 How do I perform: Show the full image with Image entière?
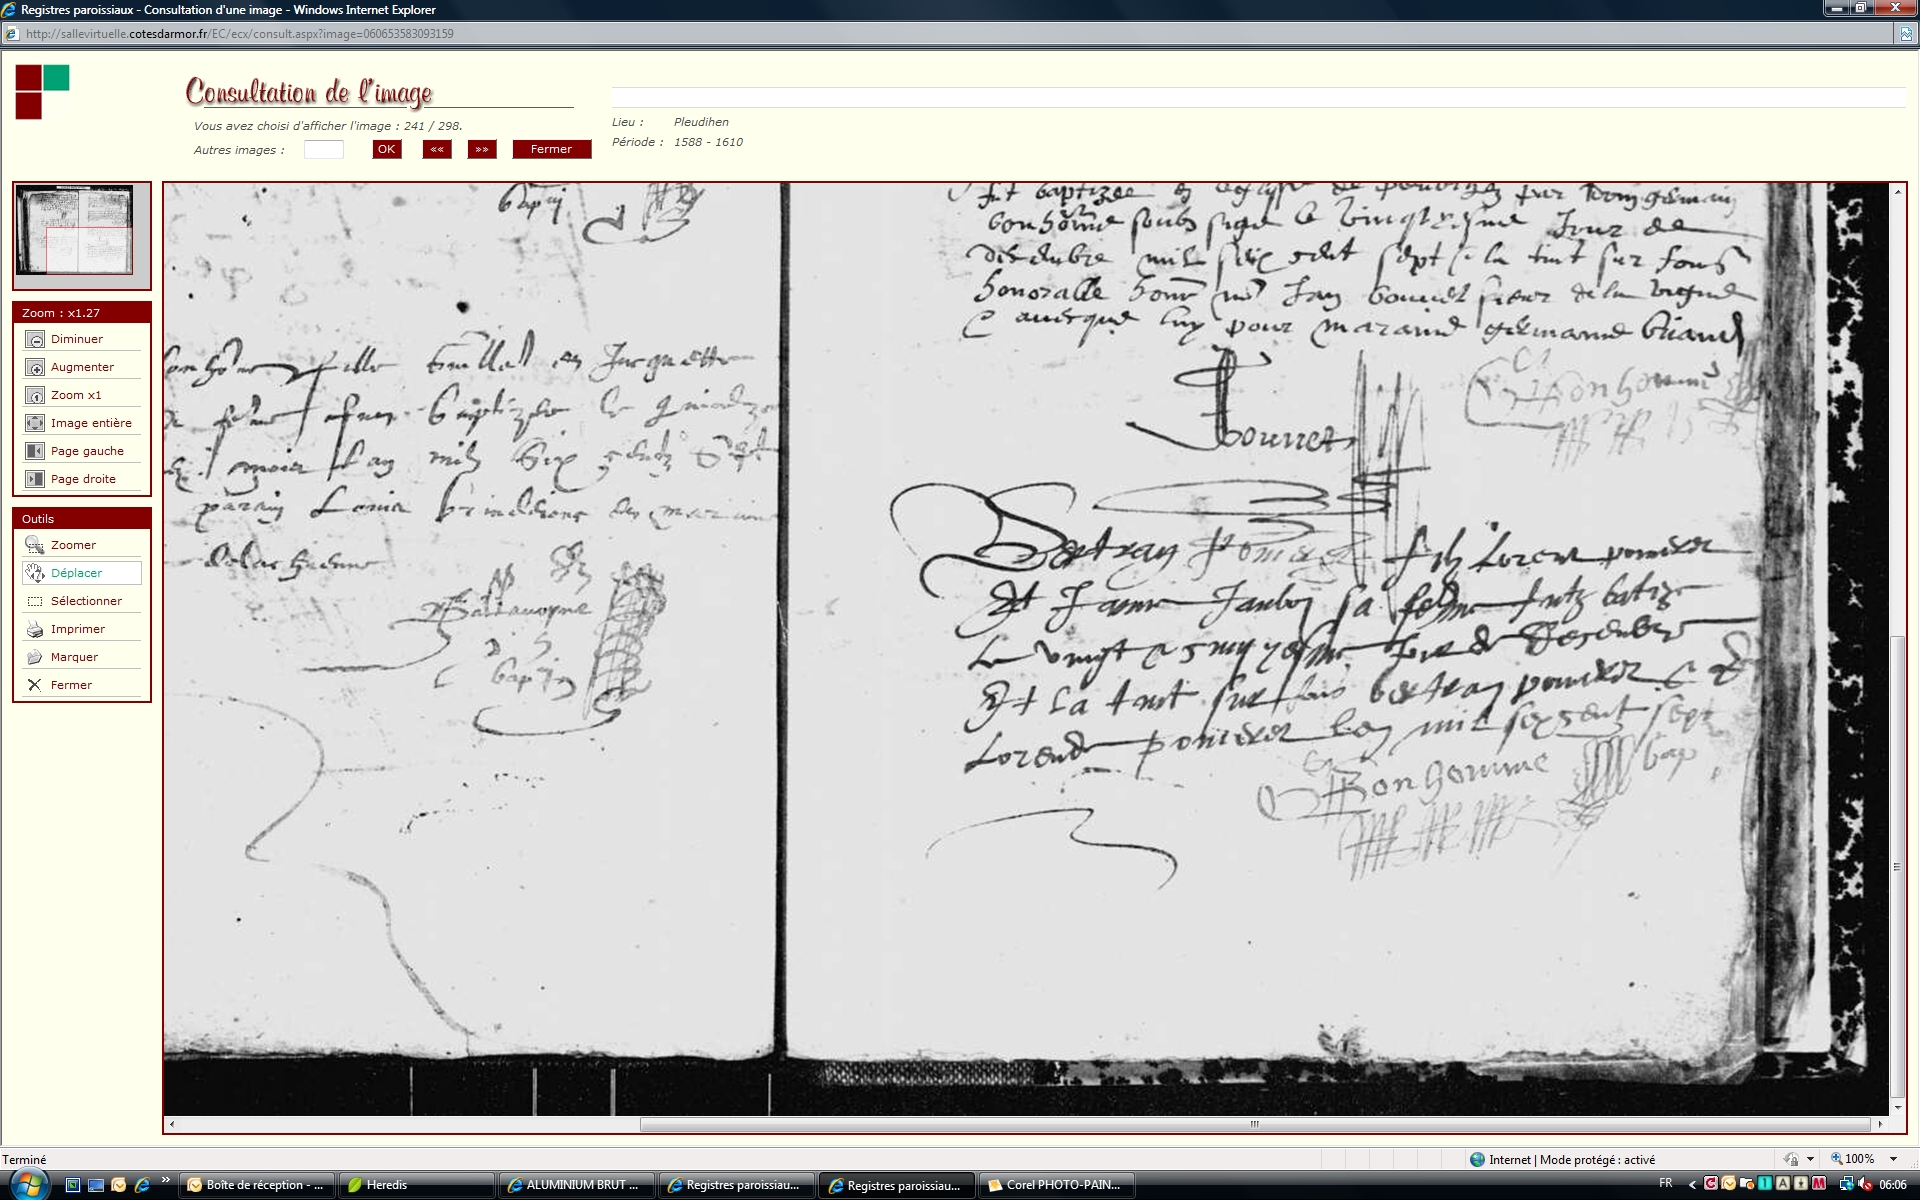coord(35,424)
